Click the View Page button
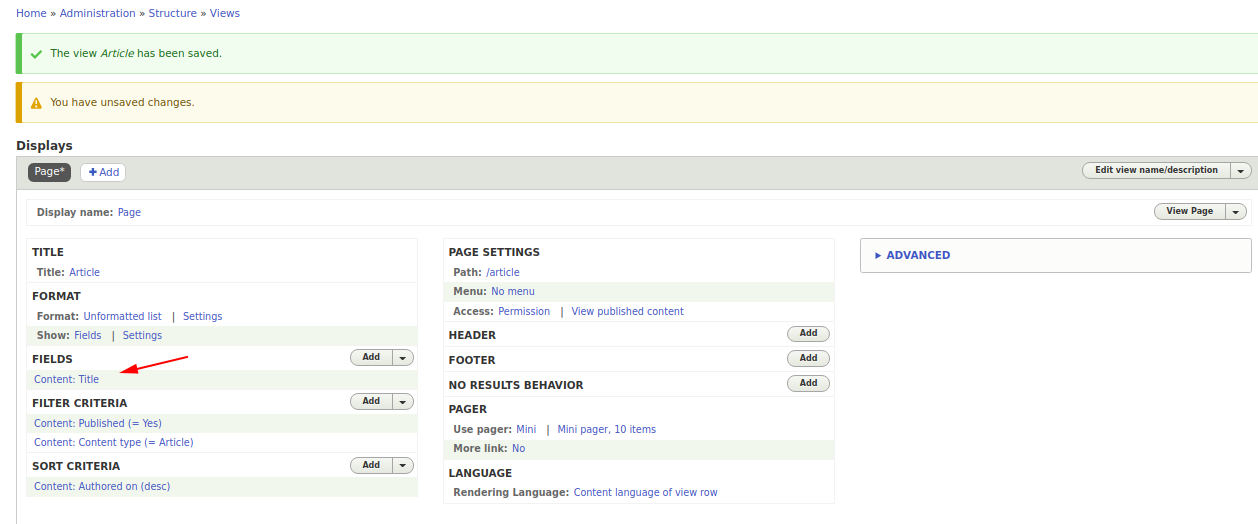This screenshot has height=524, width=1258. (1190, 211)
